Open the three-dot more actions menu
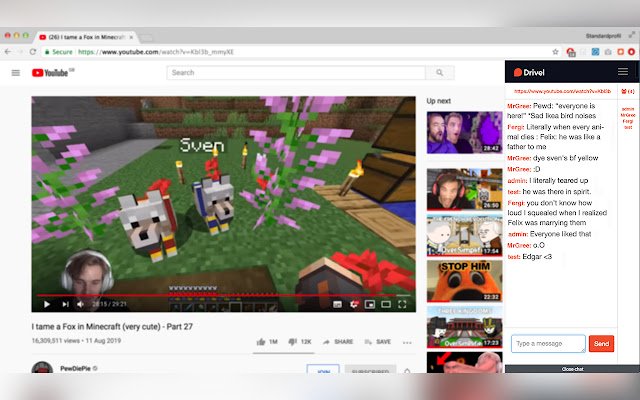Viewport: 640px width, 400px height. point(407,342)
